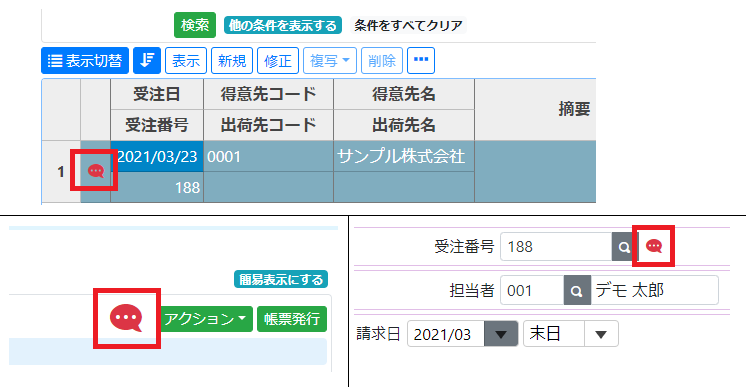The height and width of the screenshot is (387, 746).
Task: Toggle 簡易表示にする view
Action: point(281,279)
